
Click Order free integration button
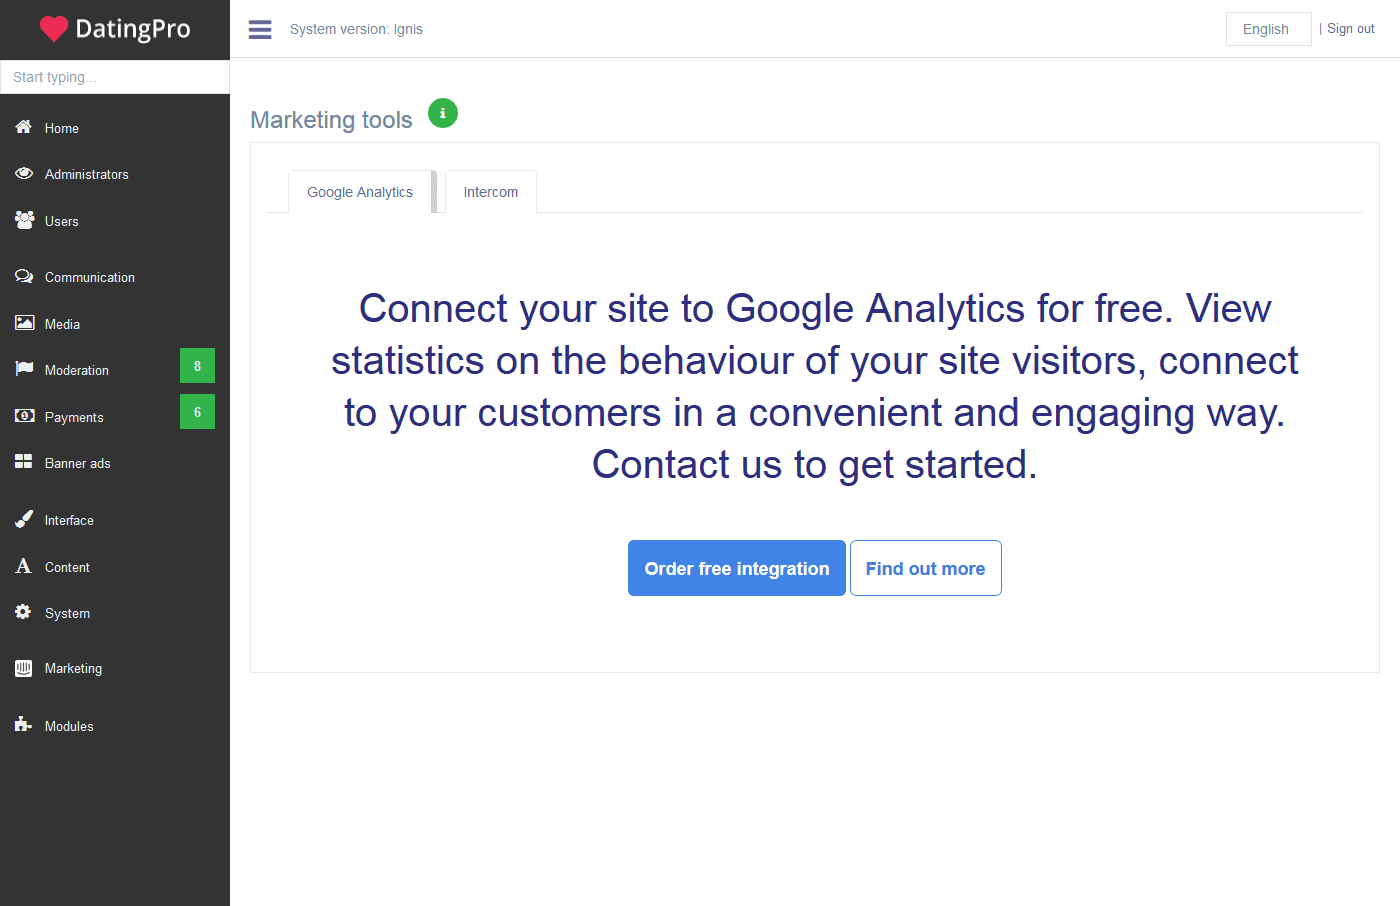coord(737,568)
